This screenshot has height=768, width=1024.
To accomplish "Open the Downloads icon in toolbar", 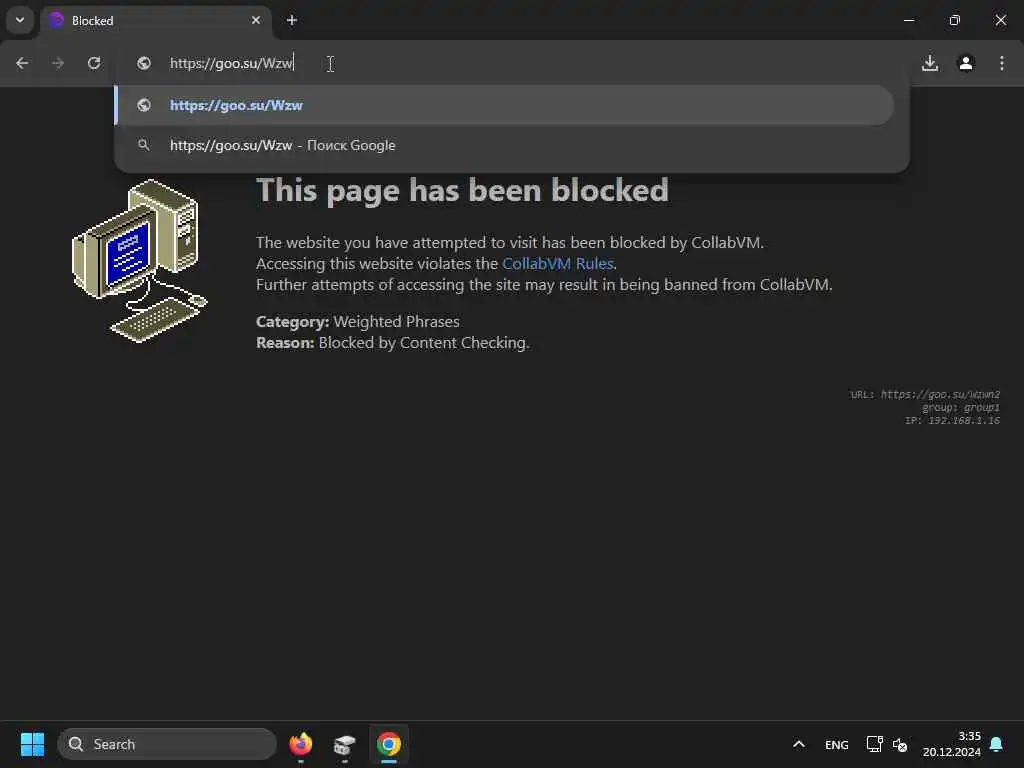I will (x=930, y=63).
